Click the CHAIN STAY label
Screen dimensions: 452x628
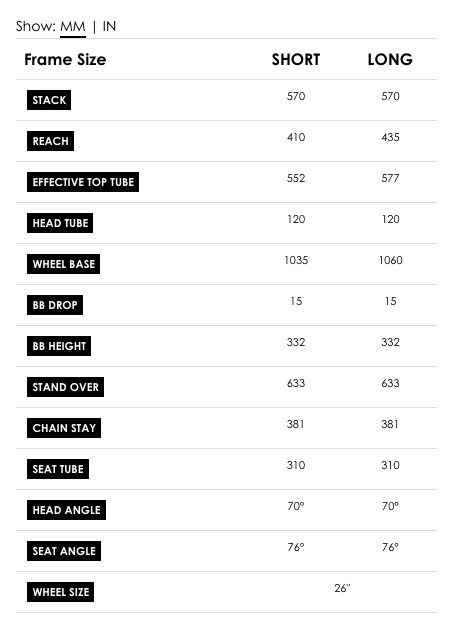[64, 428]
